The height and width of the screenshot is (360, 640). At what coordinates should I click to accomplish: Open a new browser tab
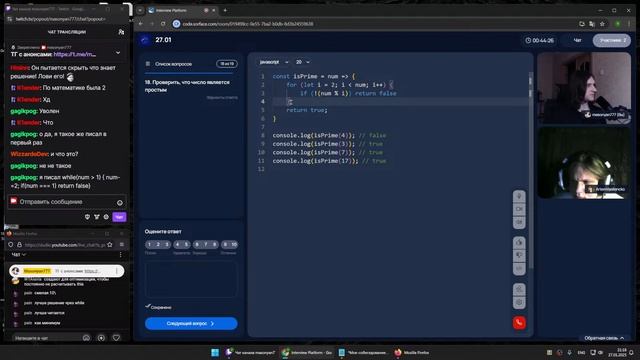point(225,10)
